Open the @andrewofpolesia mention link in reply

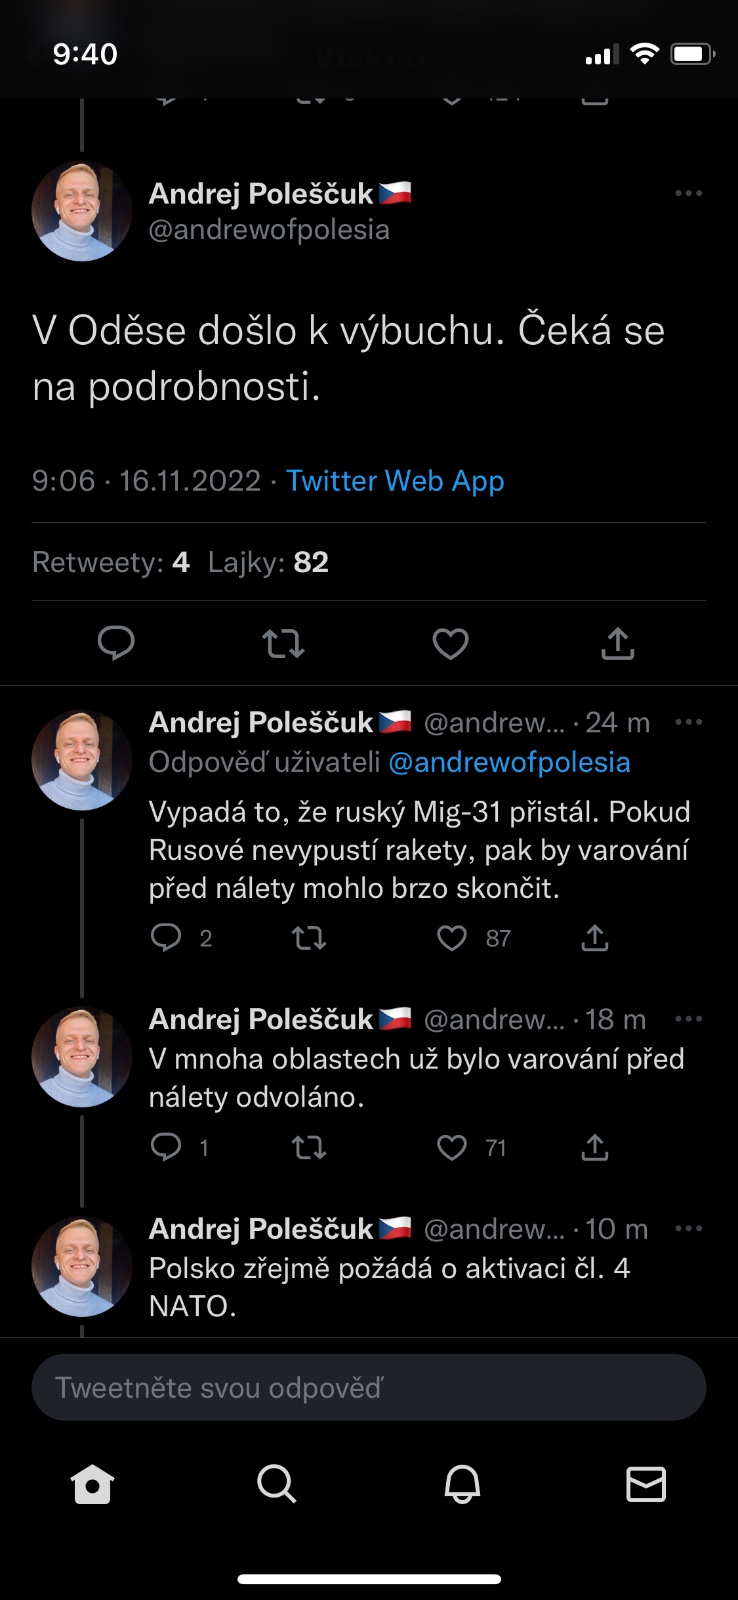[x=509, y=763]
